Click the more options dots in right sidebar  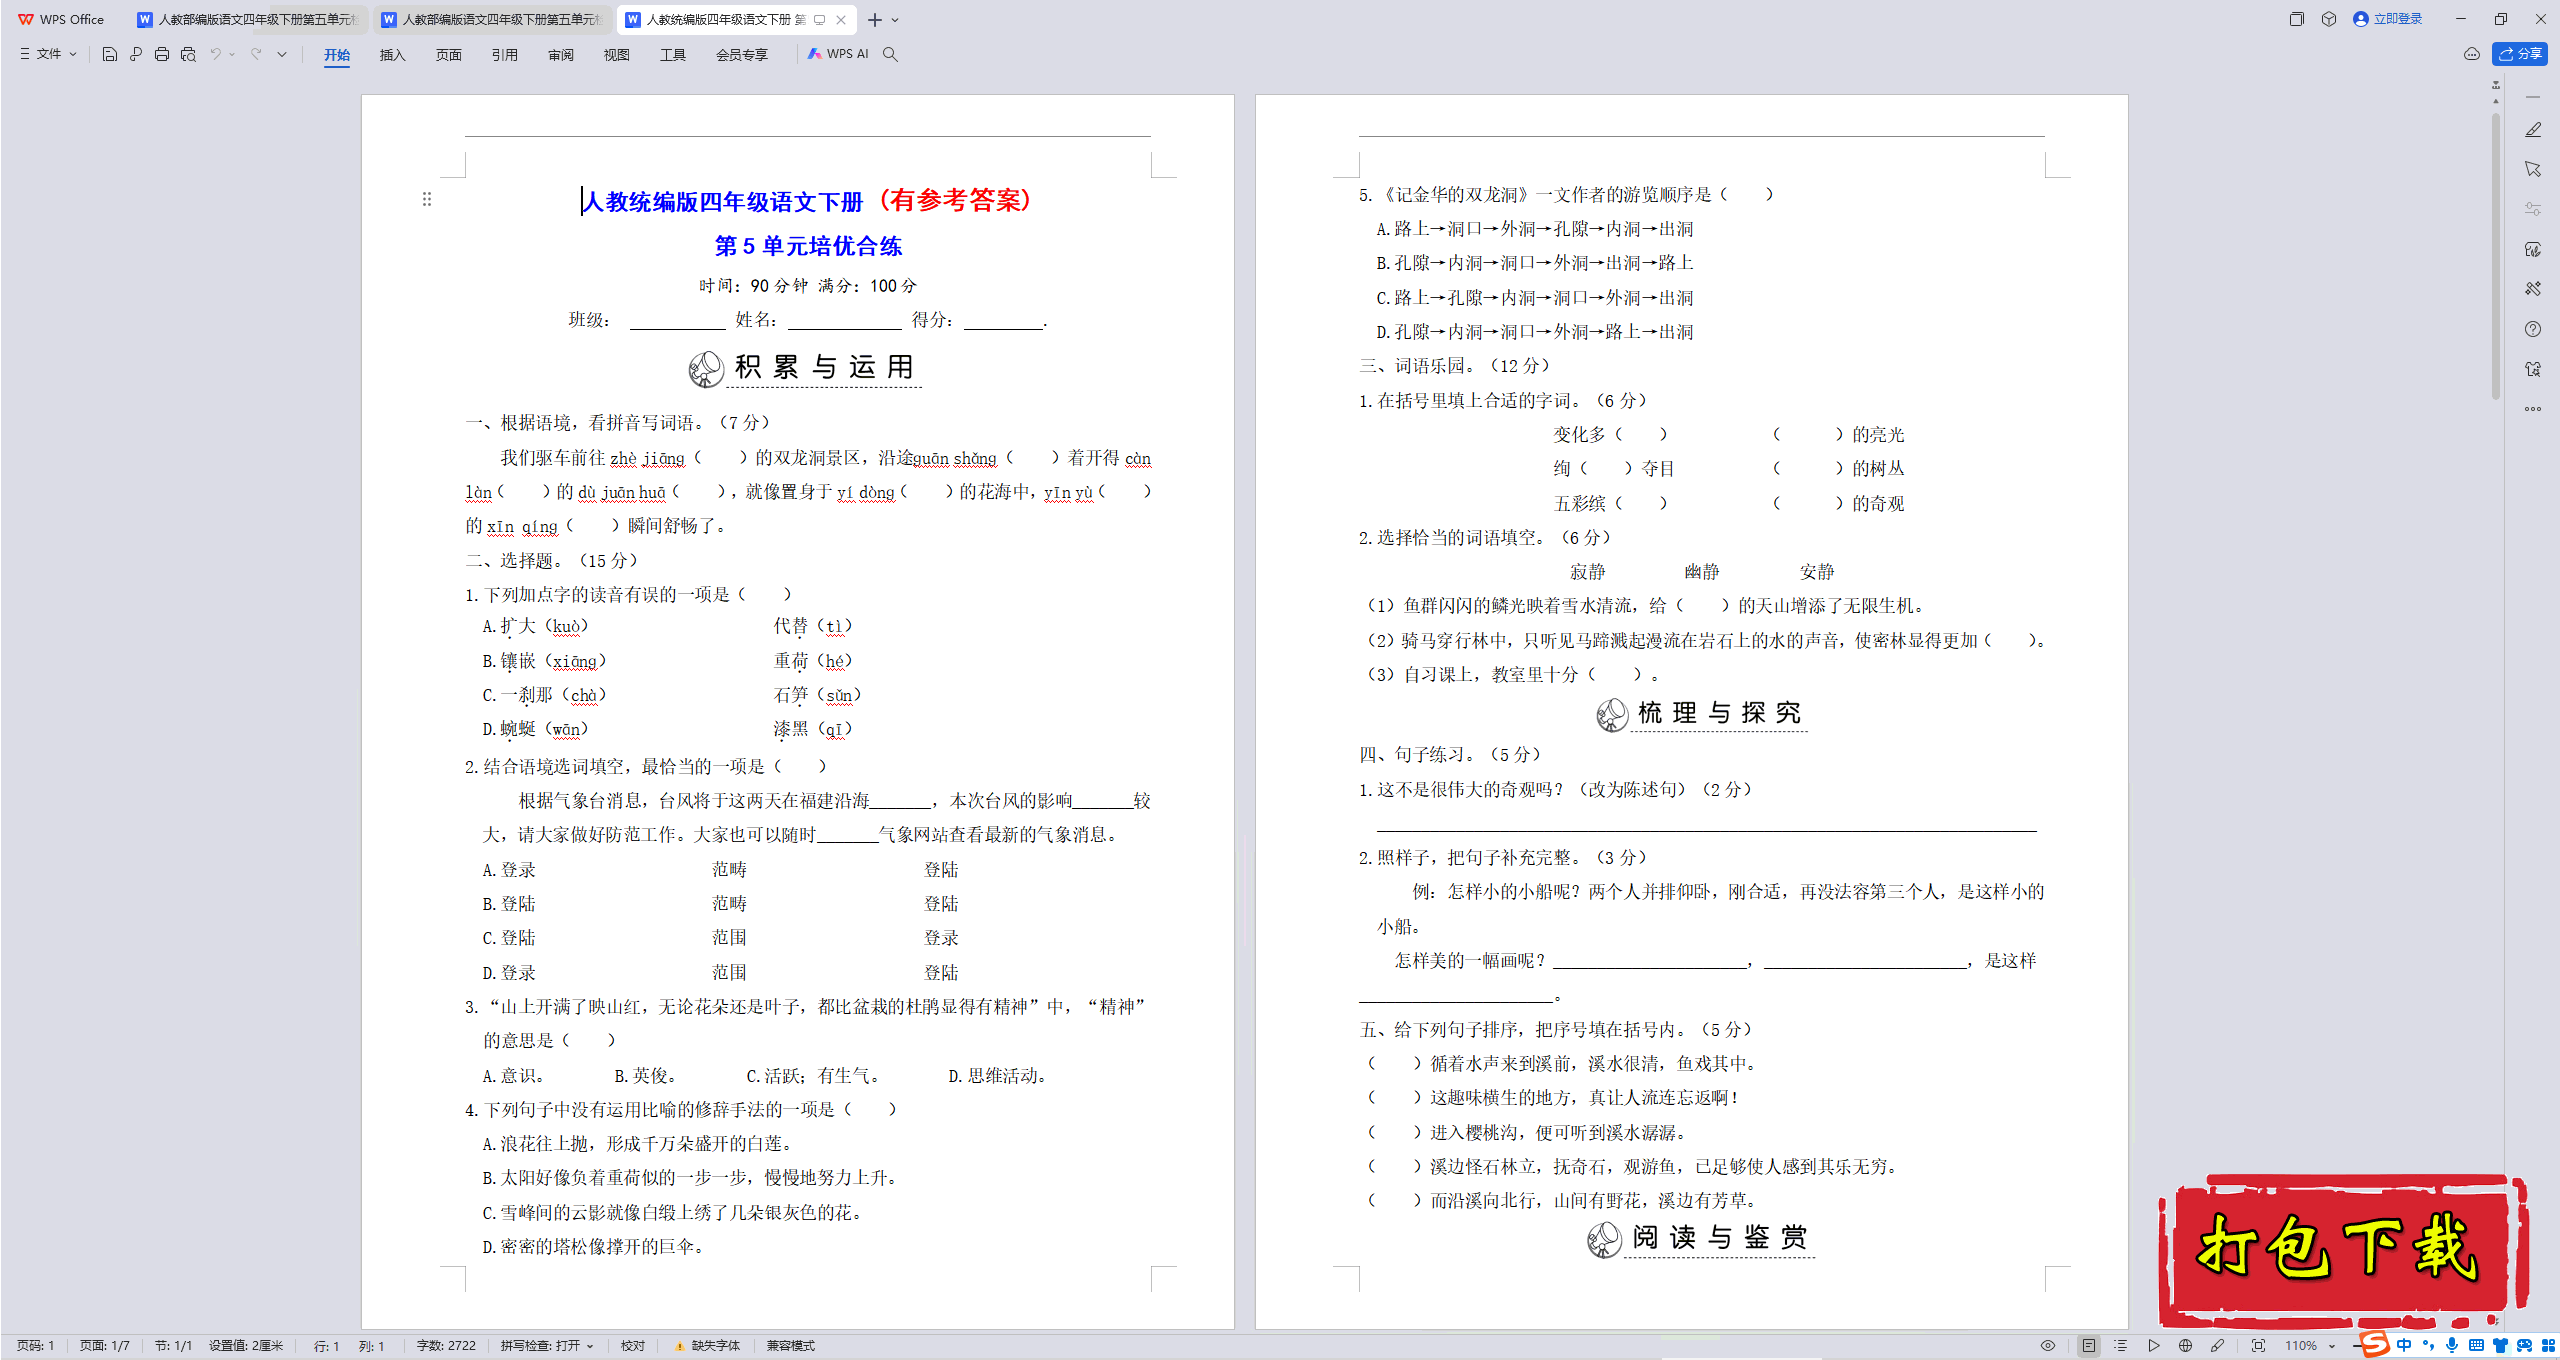click(2532, 409)
